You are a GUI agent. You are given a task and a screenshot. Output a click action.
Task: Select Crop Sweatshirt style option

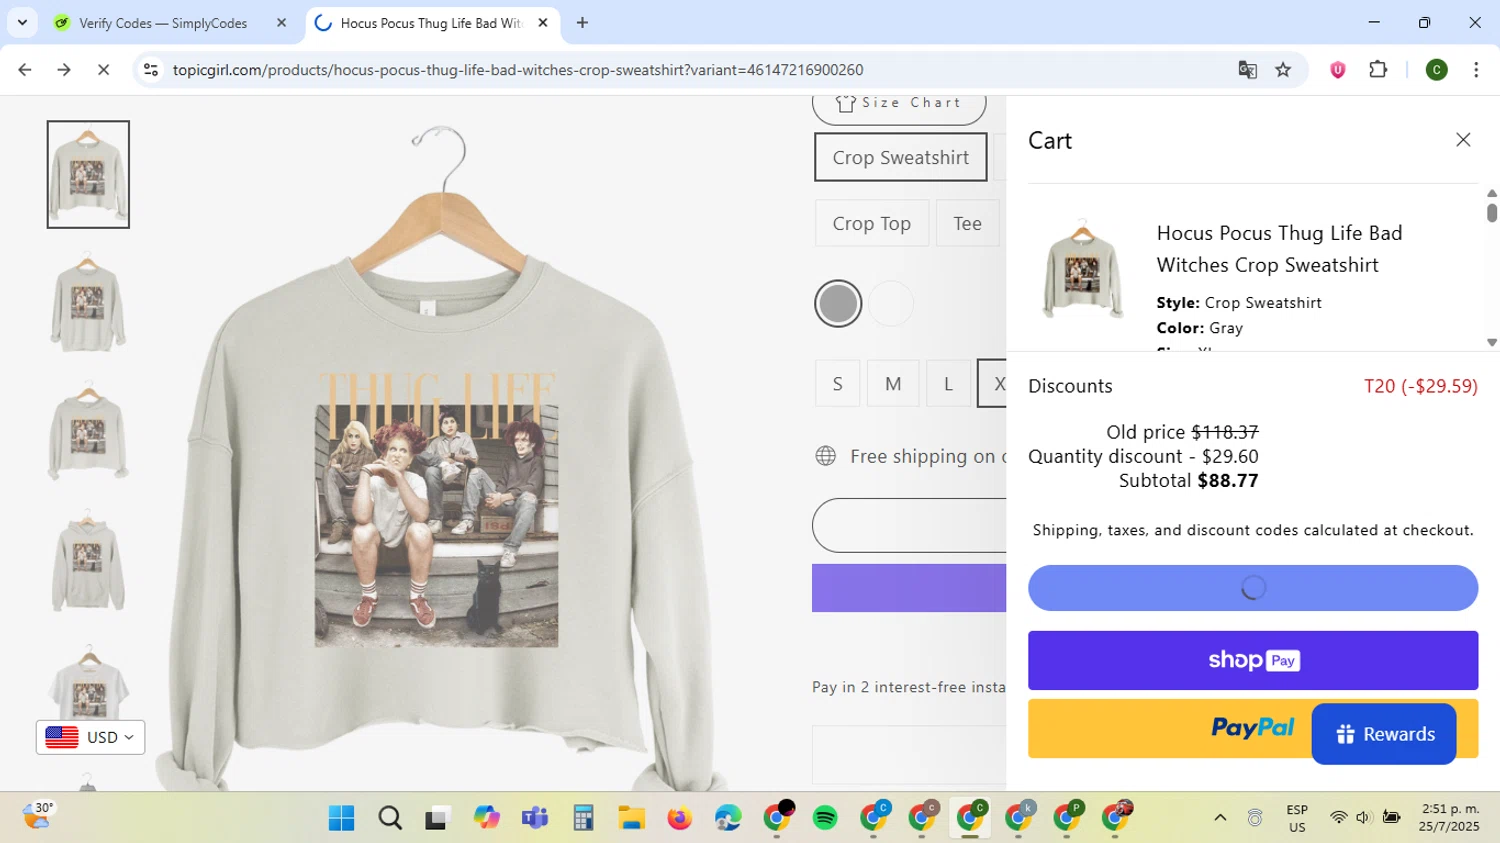pos(901,158)
